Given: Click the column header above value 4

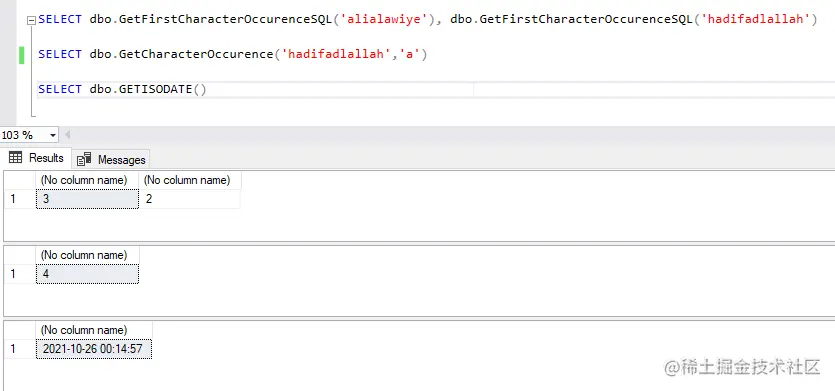Looking at the screenshot, I should point(87,255).
